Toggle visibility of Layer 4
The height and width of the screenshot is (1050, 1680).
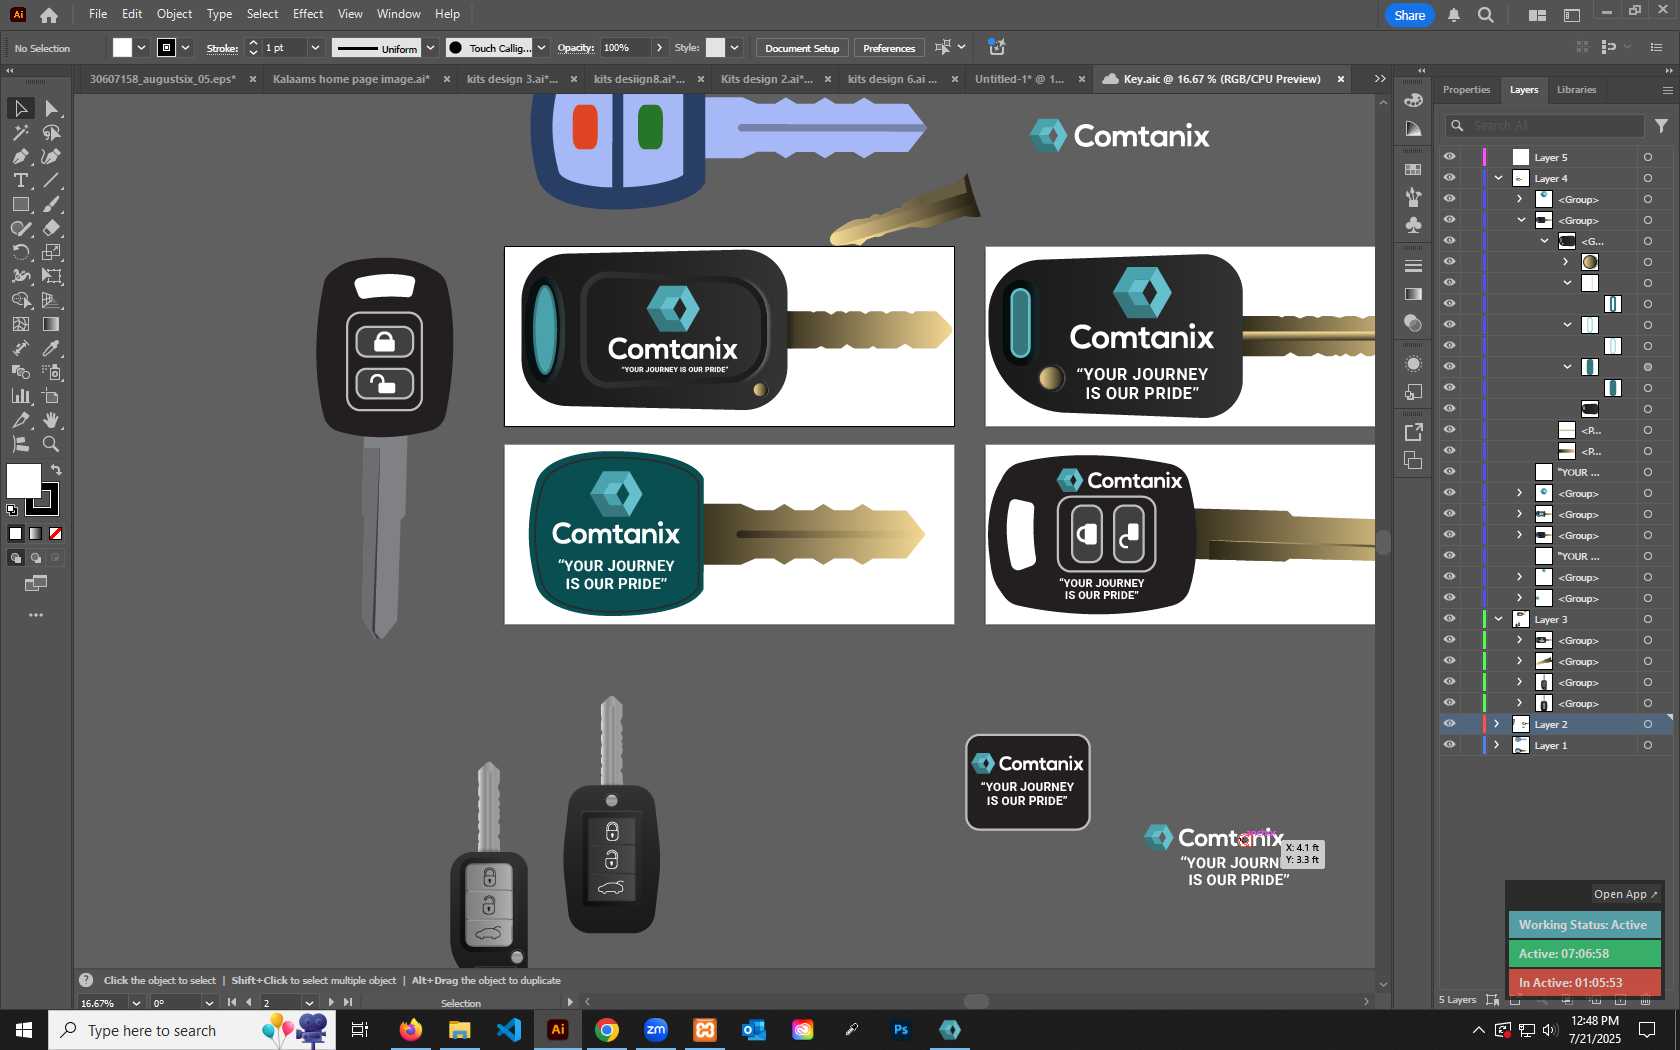[x=1449, y=178]
